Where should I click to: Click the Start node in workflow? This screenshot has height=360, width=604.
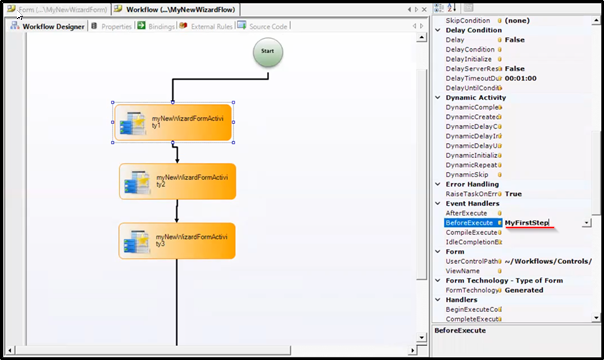[x=268, y=52]
